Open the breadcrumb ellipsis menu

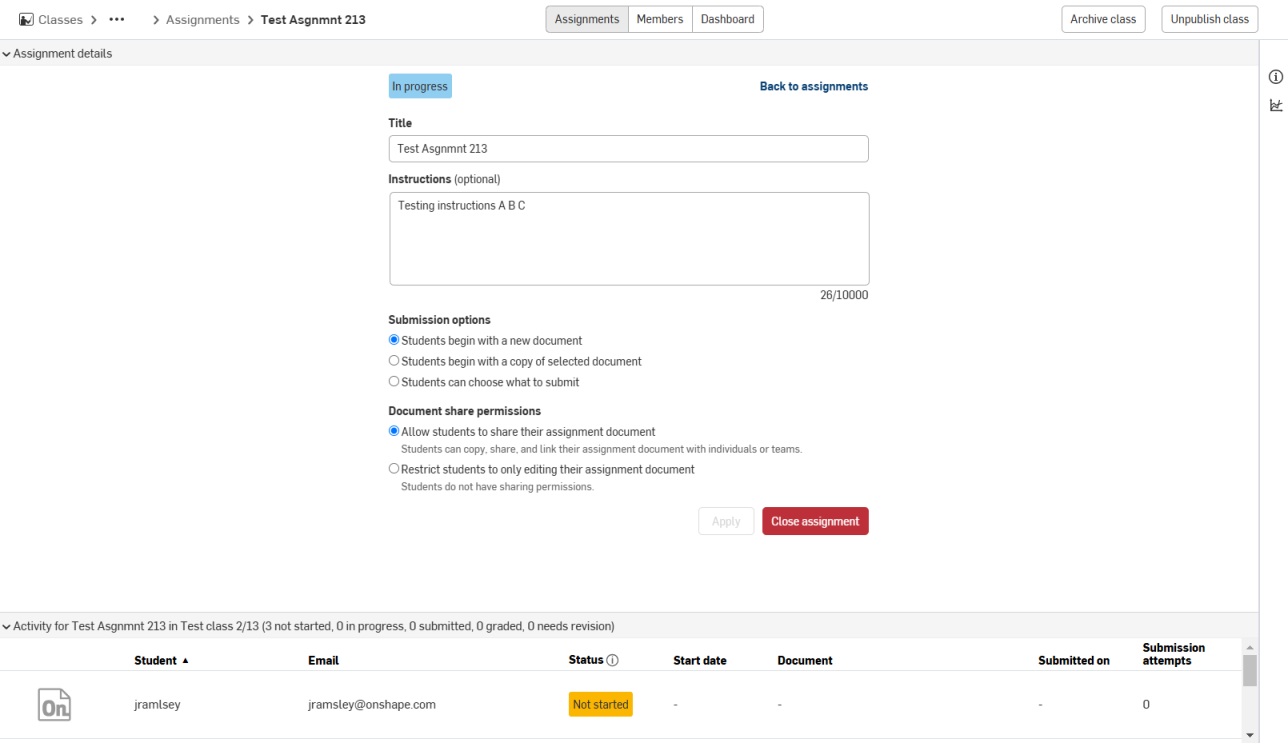[x=117, y=20]
